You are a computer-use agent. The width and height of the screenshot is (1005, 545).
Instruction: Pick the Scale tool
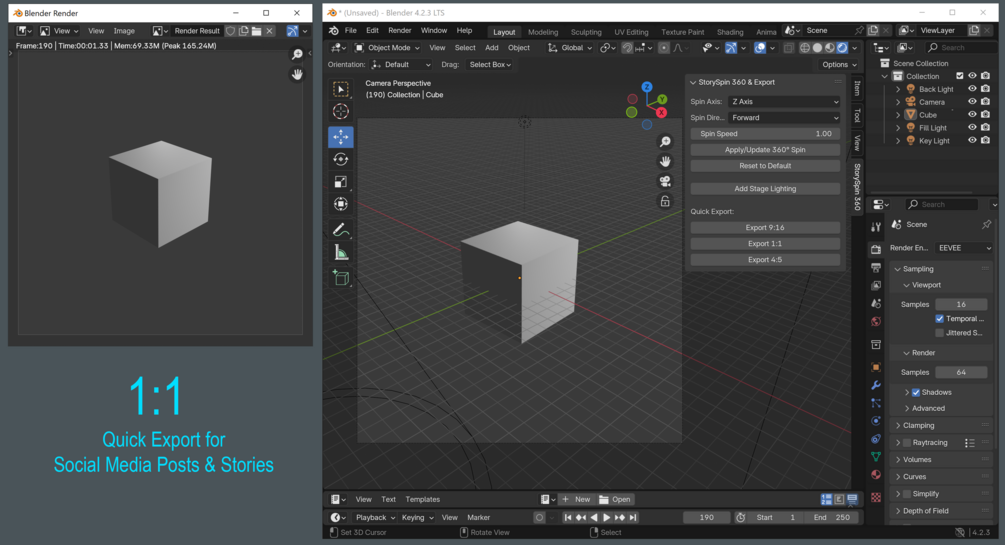341,182
